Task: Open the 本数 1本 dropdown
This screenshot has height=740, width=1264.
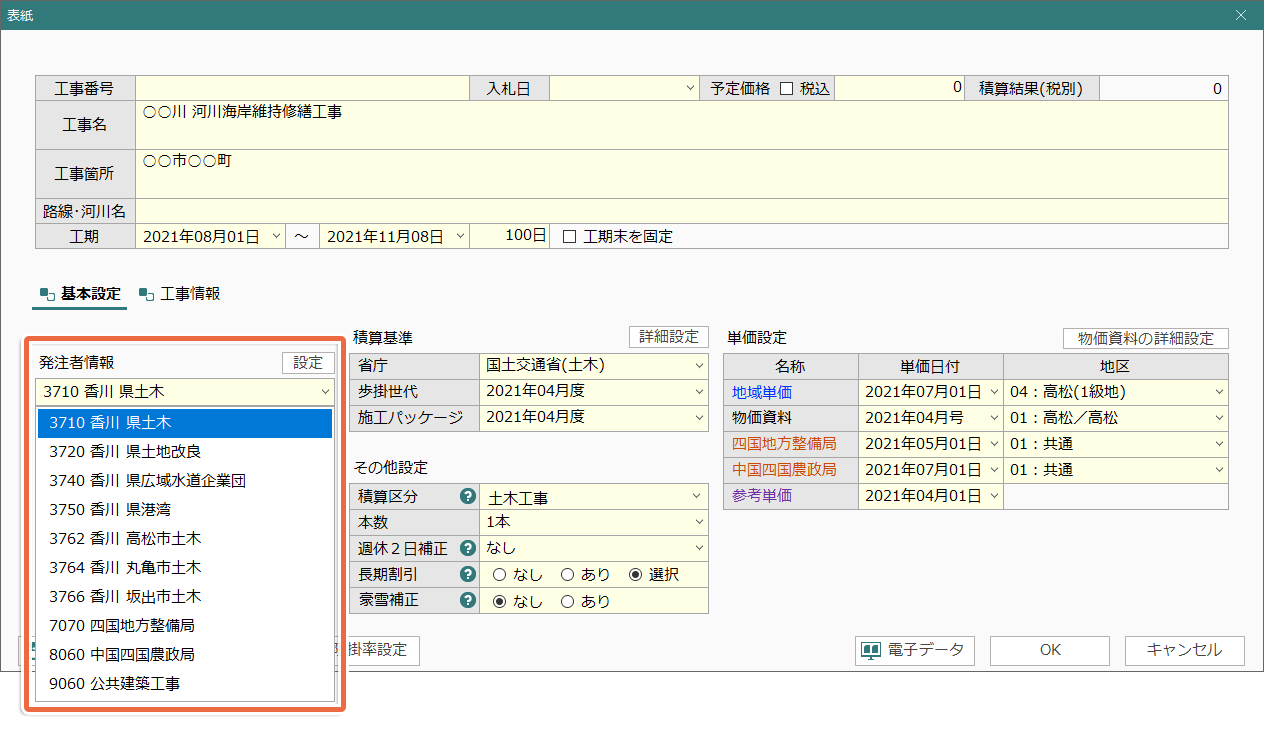Action: coord(698,522)
